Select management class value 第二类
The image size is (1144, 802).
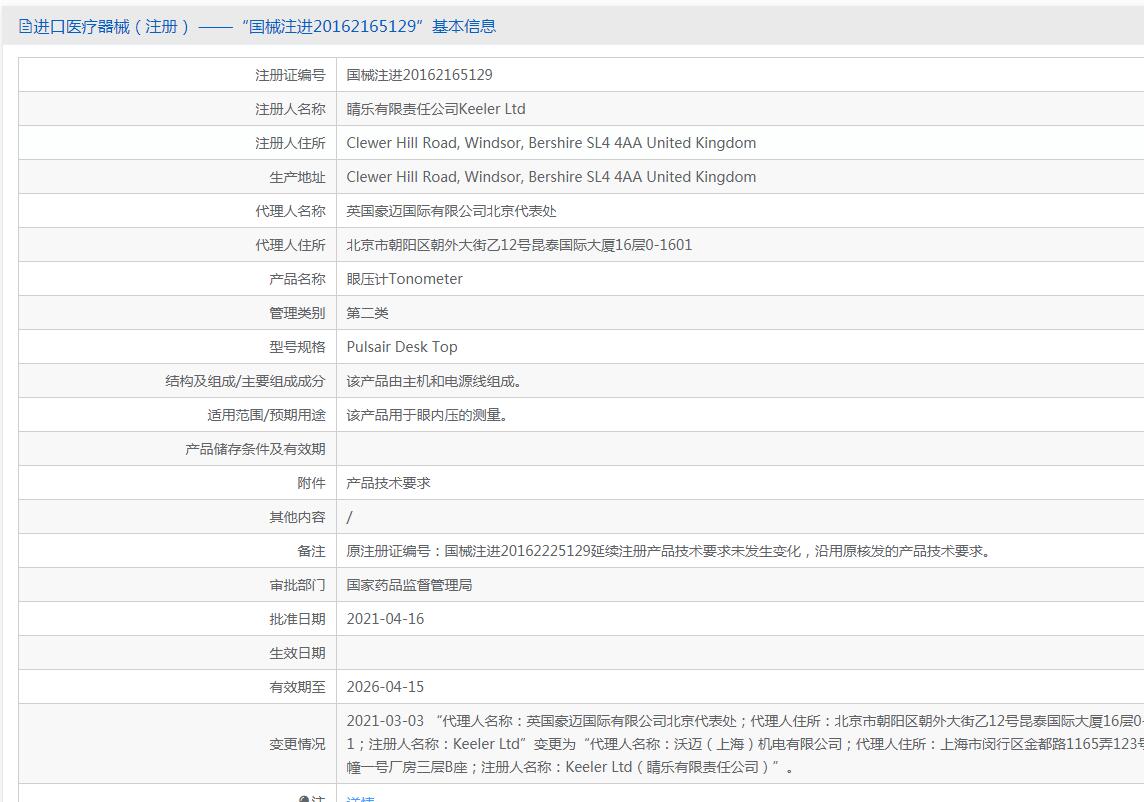pos(367,313)
